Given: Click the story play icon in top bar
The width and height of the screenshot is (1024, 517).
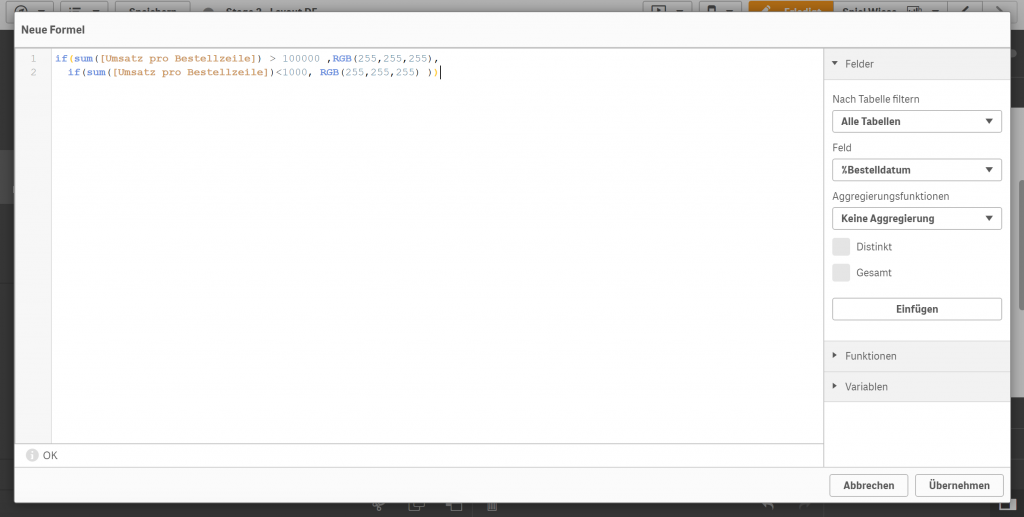Looking at the screenshot, I should (x=658, y=8).
